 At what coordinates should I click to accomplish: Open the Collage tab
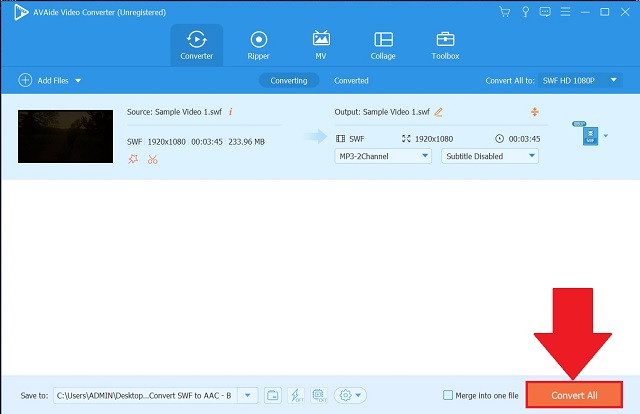click(383, 45)
